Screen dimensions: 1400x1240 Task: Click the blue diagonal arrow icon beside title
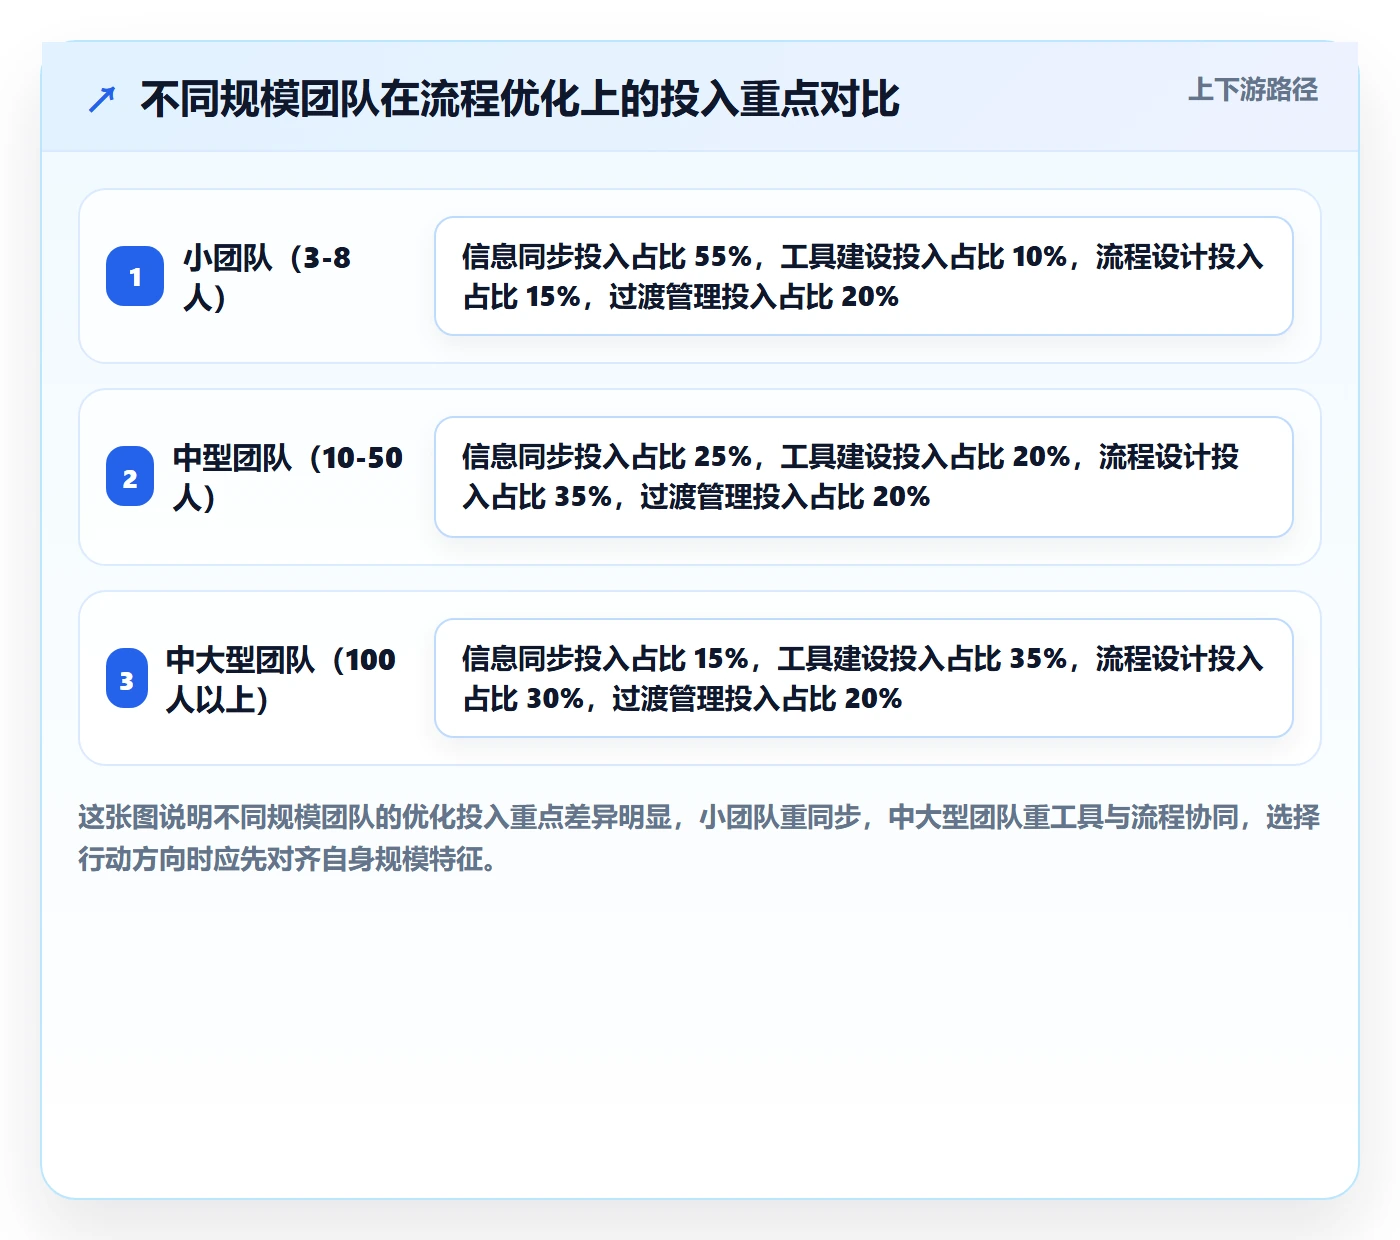[102, 100]
